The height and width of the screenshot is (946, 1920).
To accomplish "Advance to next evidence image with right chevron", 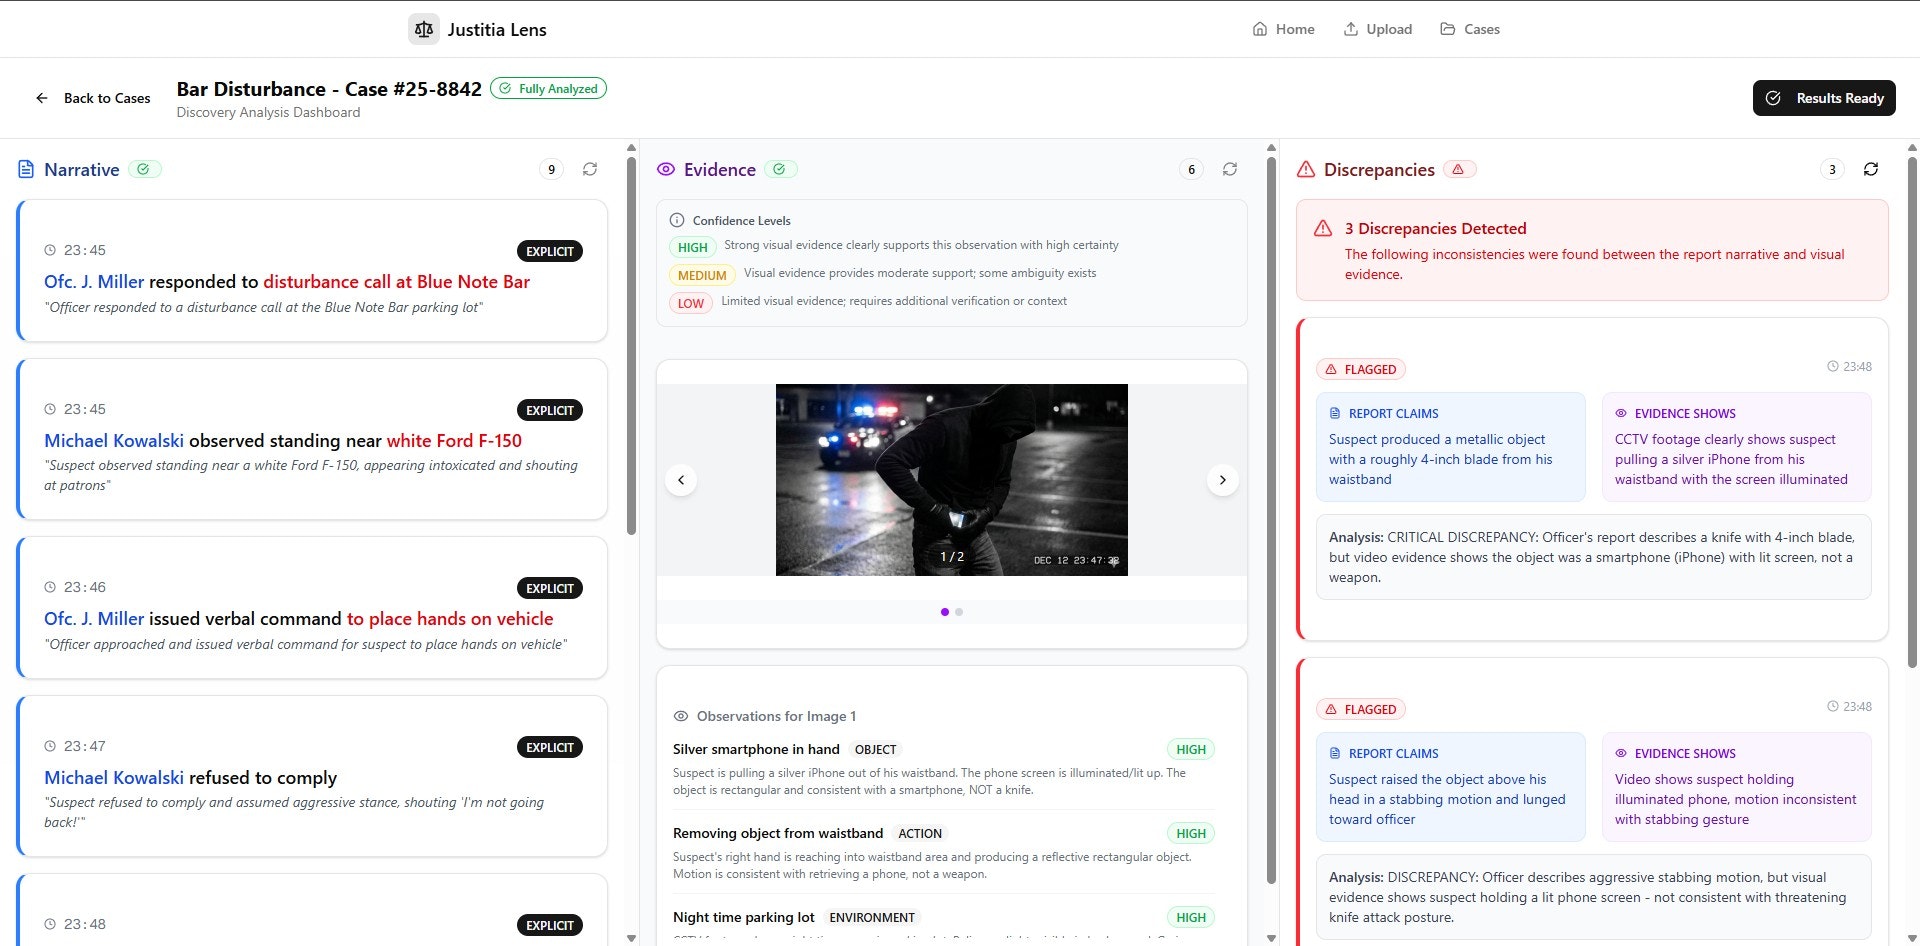I will (x=1222, y=480).
